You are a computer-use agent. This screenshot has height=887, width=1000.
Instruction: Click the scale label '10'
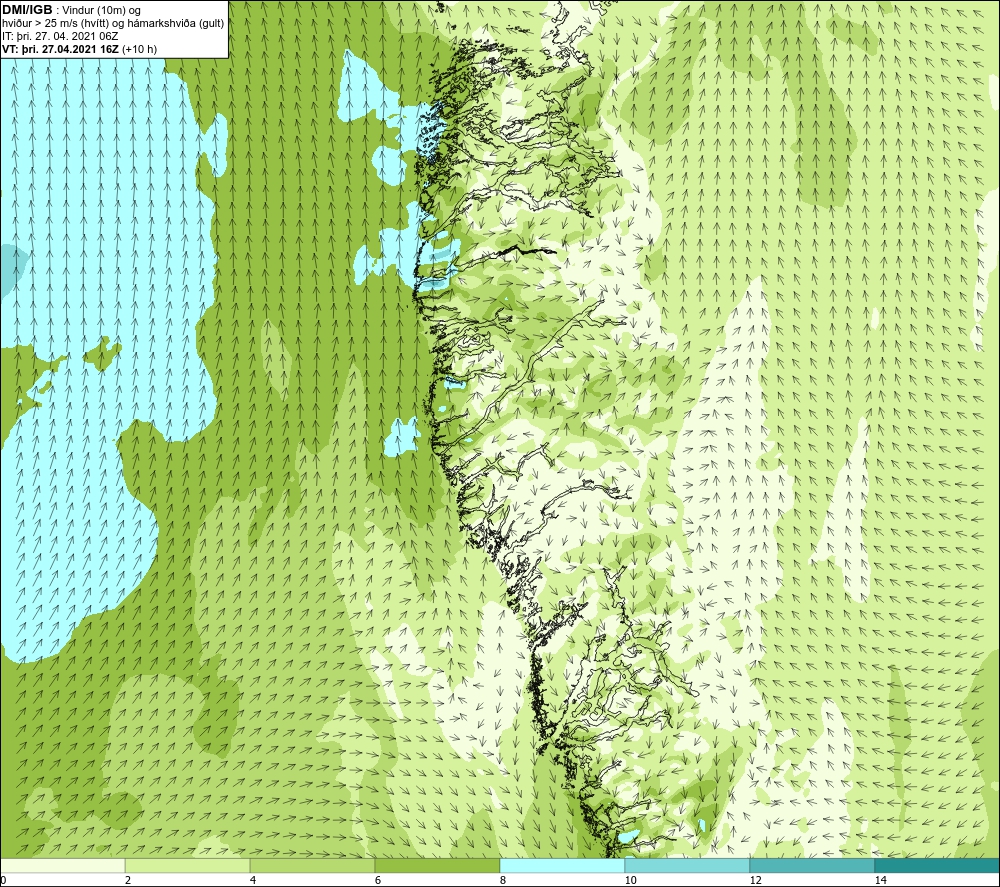click(x=630, y=881)
